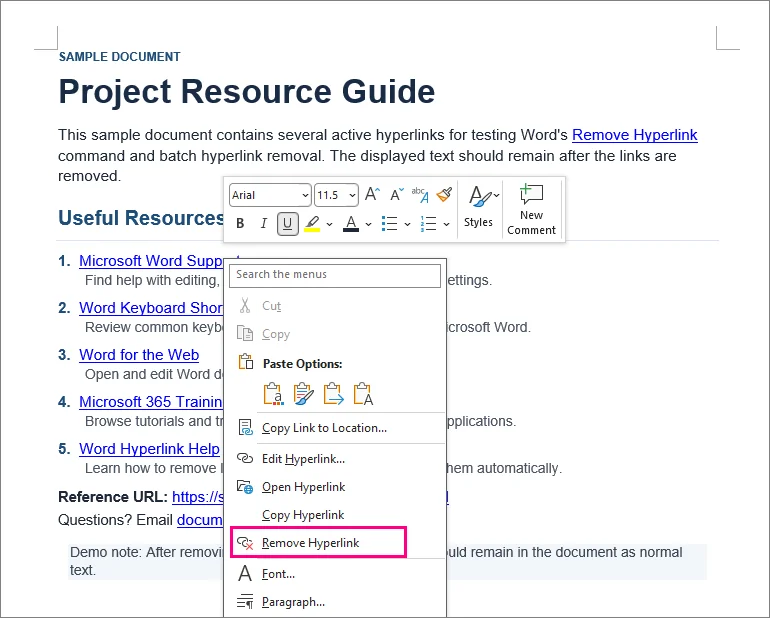Click the scissors icon next to Cut
This screenshot has width=770, height=618.
pos(245,305)
